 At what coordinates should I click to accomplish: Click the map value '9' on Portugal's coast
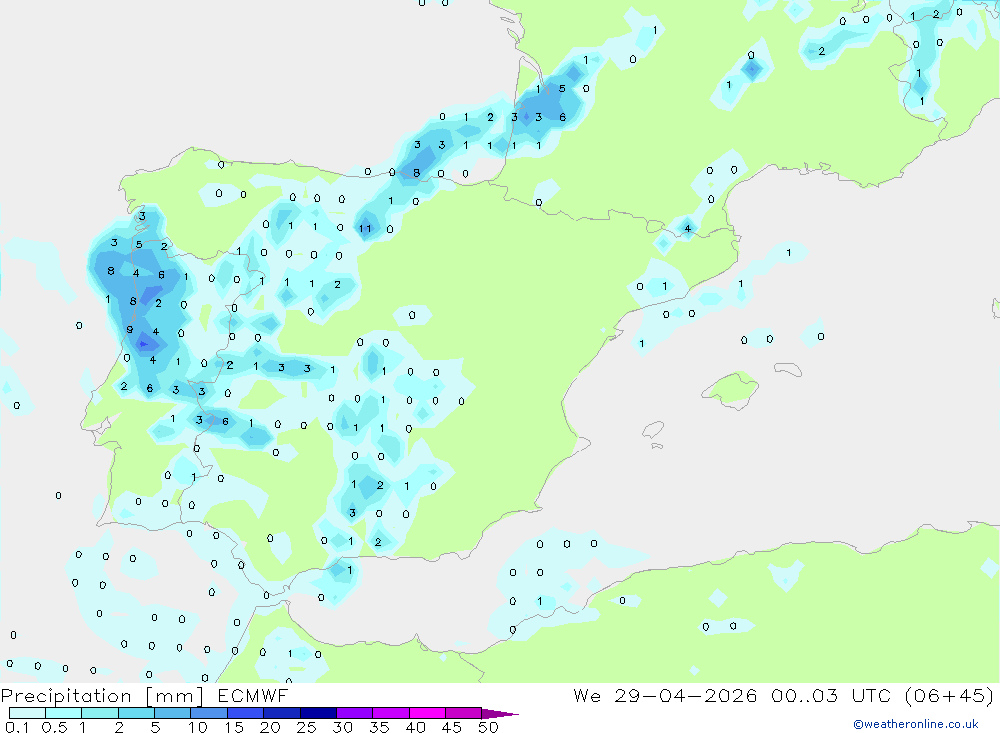click(x=129, y=330)
